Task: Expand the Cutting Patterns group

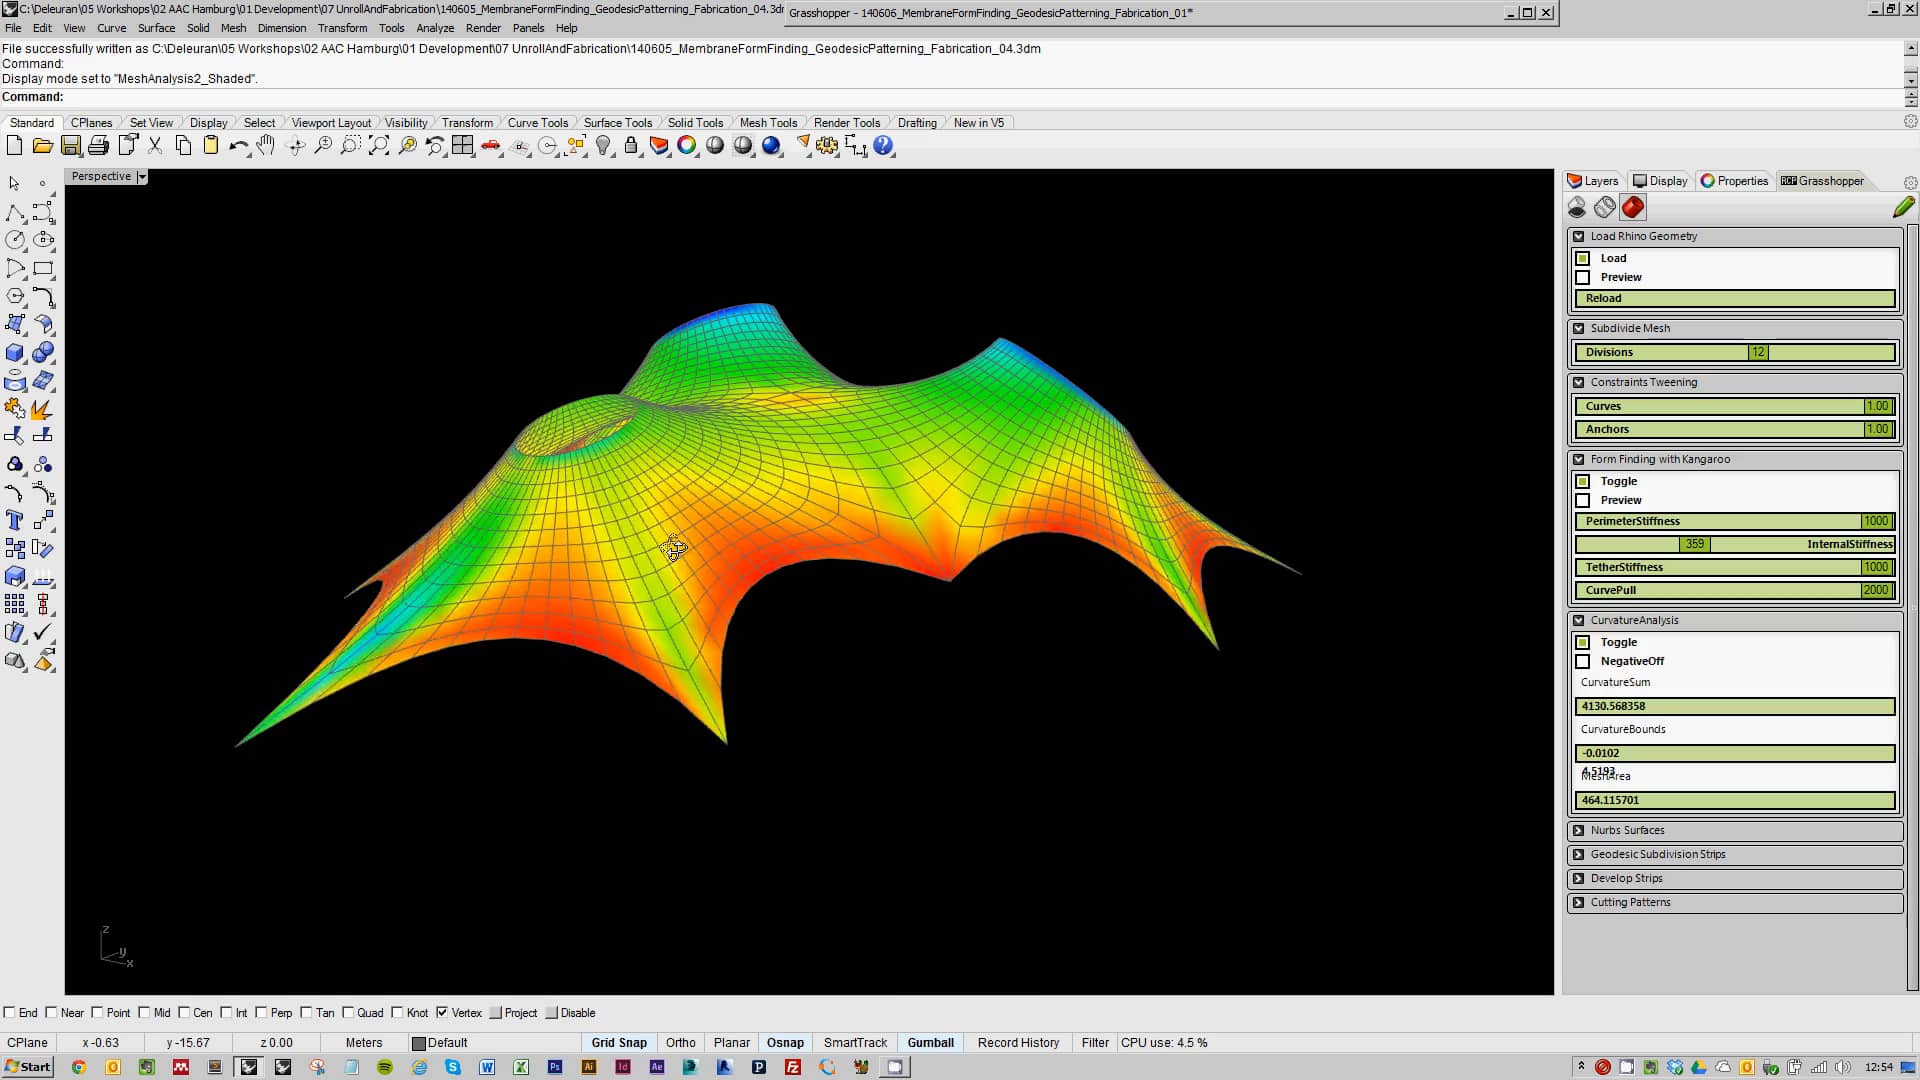Action: 1629,902
